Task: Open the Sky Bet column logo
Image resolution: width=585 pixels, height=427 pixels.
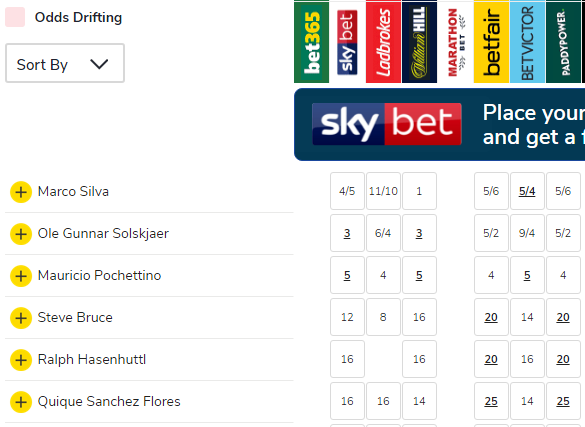Action: pyautogui.click(x=347, y=42)
